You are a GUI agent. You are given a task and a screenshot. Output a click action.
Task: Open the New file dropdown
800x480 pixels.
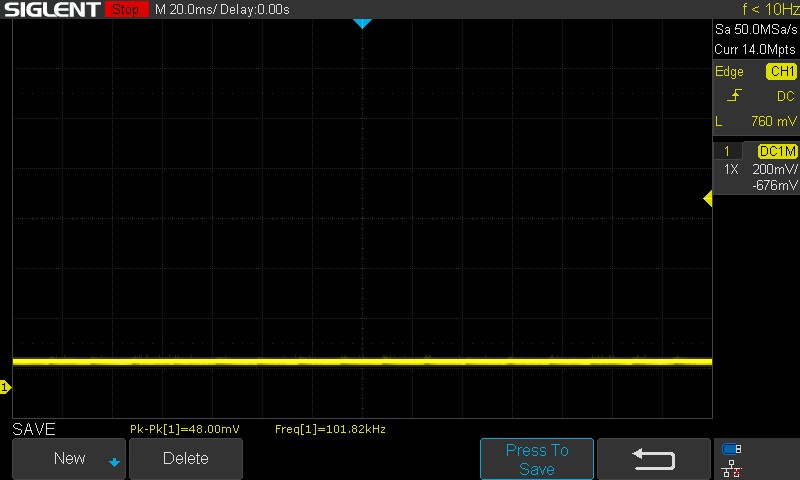point(69,458)
